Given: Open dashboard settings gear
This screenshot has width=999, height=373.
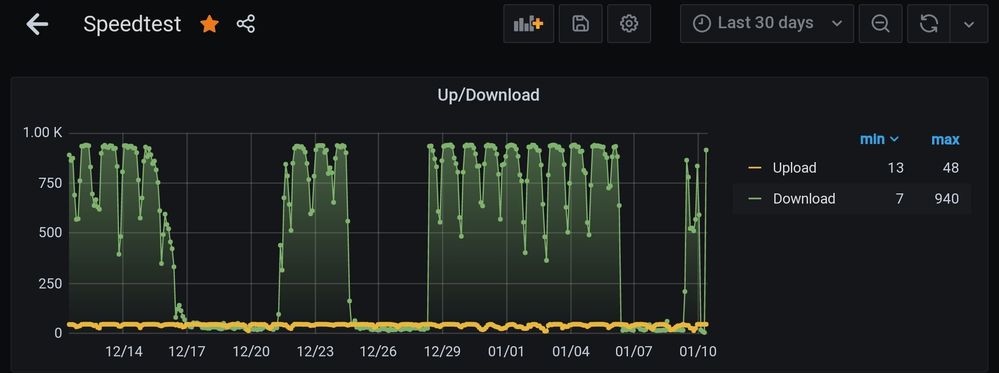Looking at the screenshot, I should [629, 24].
